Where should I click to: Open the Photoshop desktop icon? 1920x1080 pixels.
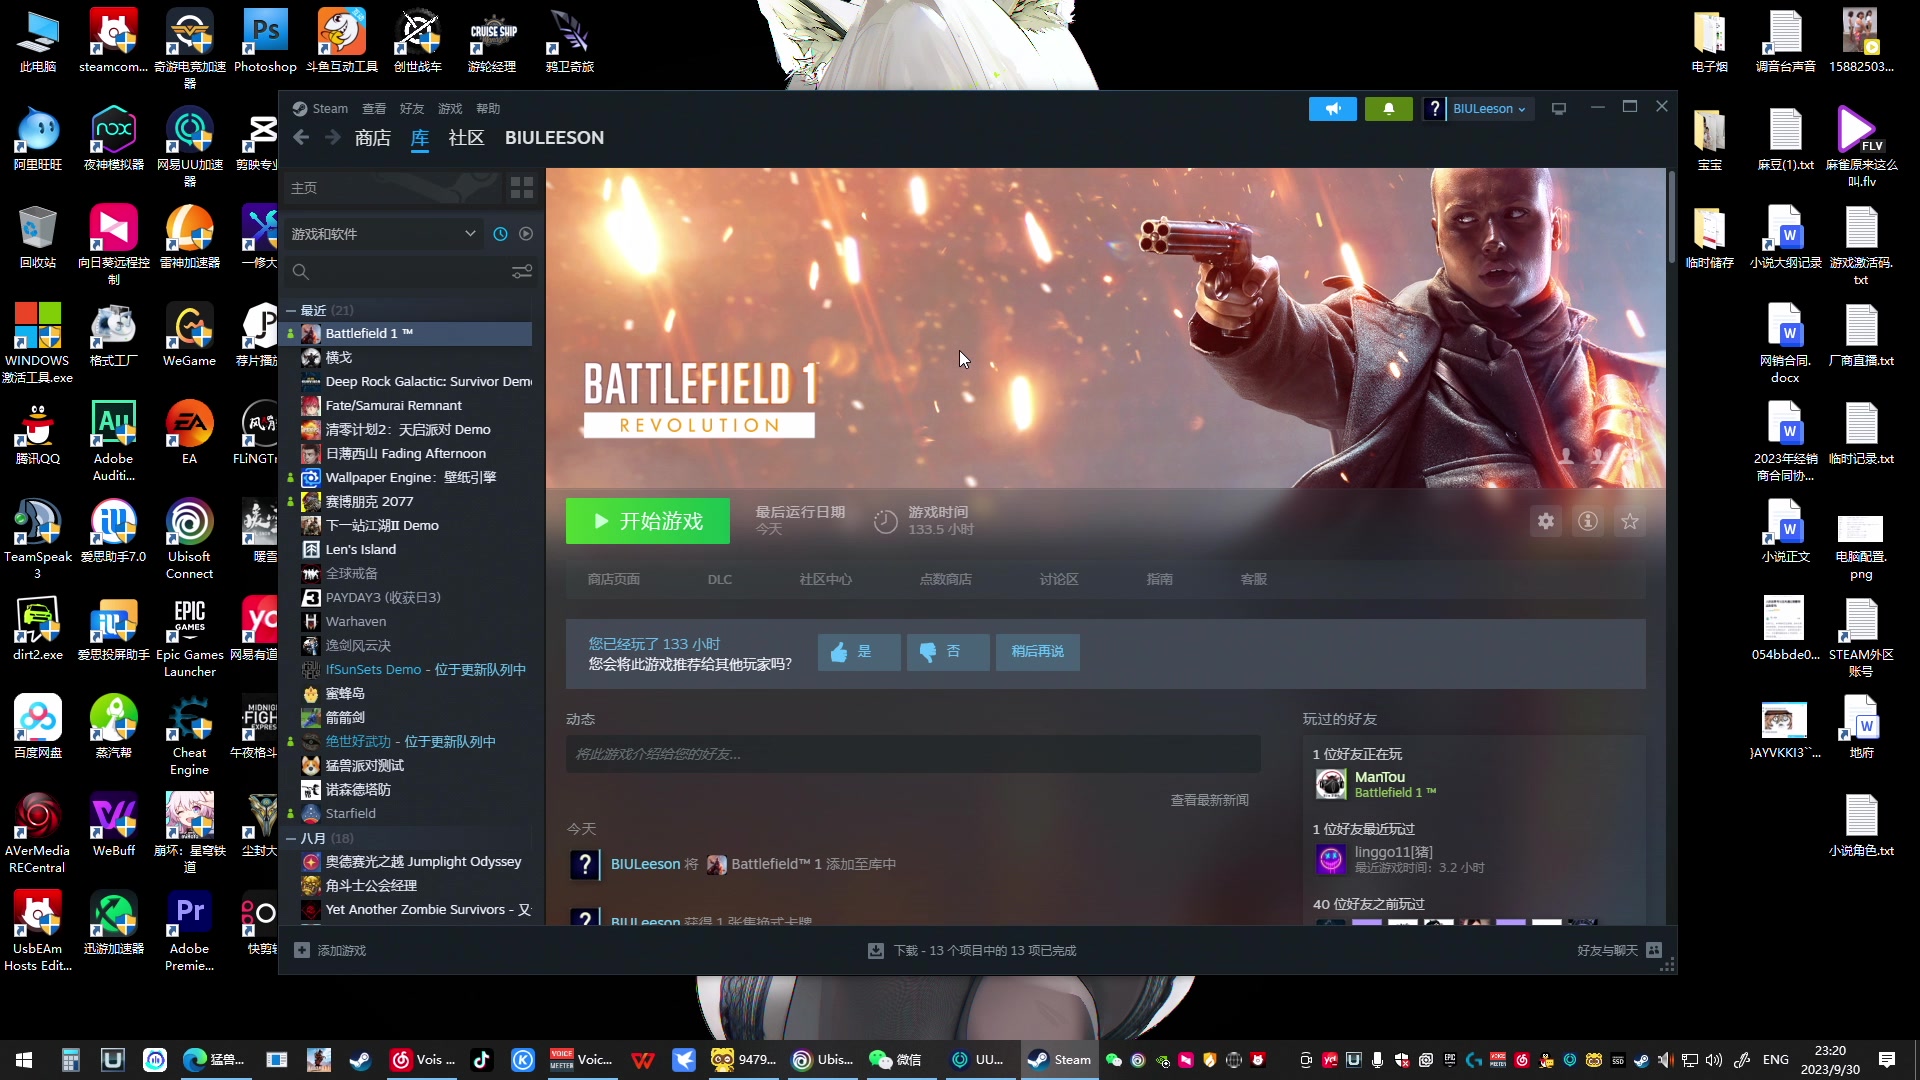(265, 42)
